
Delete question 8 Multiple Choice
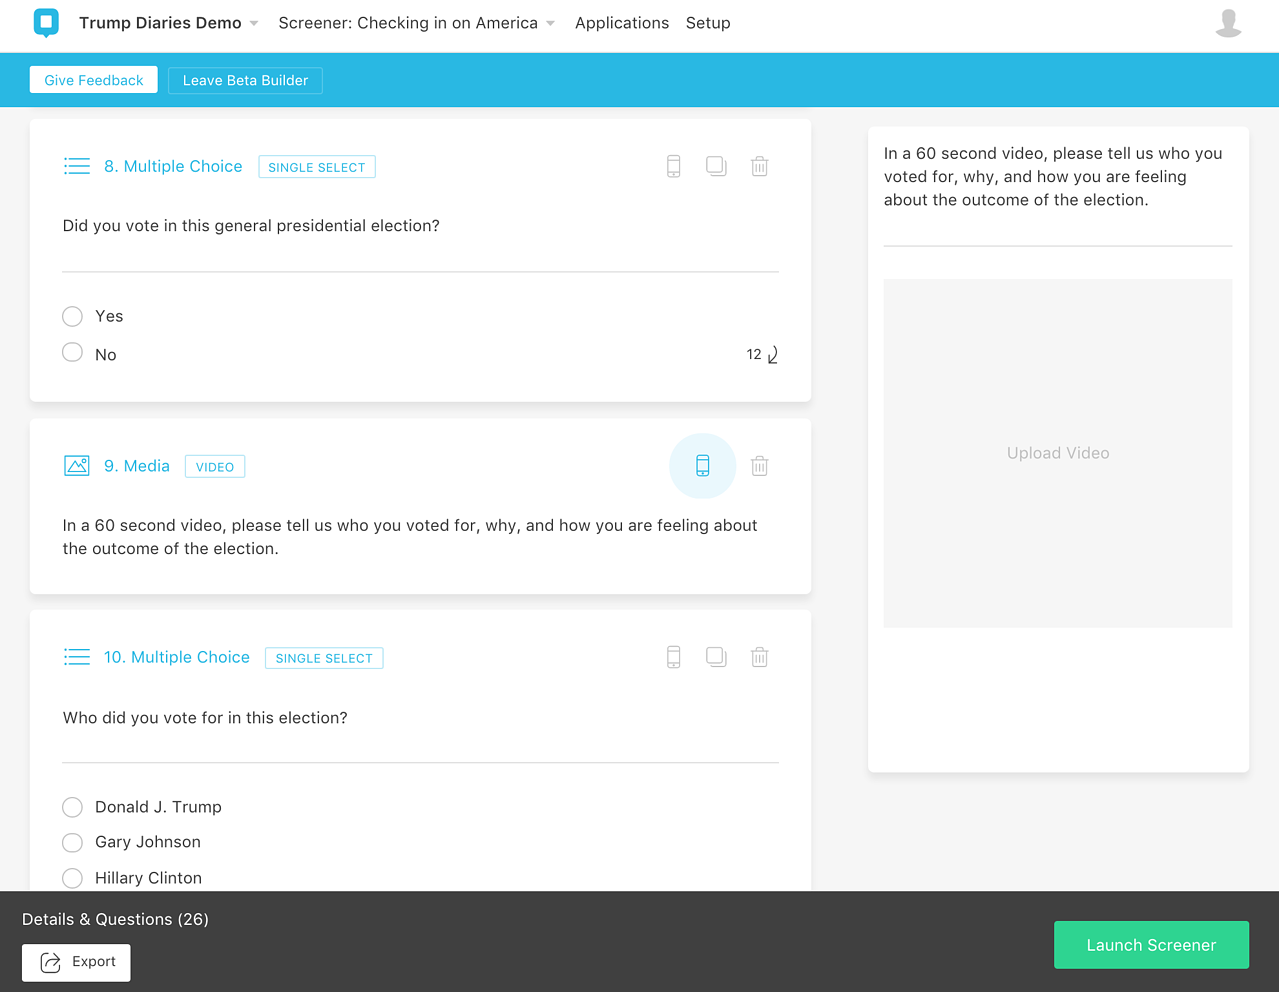pos(760,166)
